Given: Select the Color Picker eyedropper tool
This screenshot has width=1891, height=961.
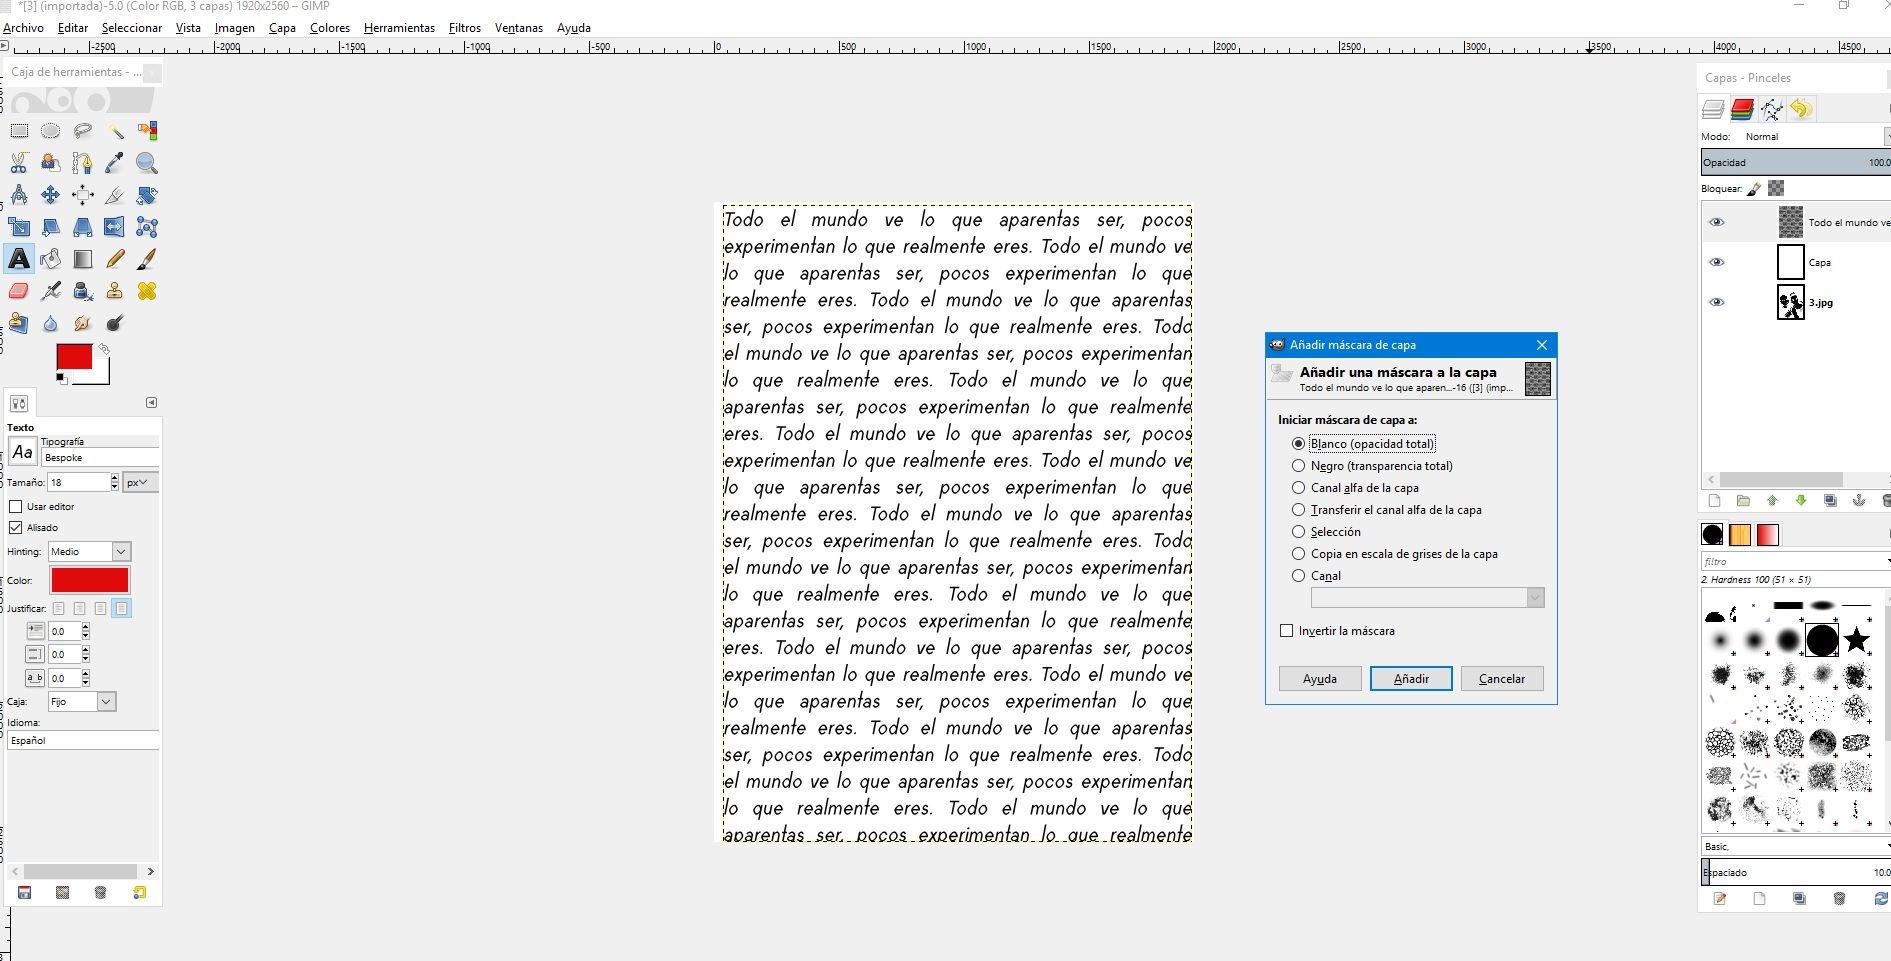Looking at the screenshot, I should (x=115, y=163).
